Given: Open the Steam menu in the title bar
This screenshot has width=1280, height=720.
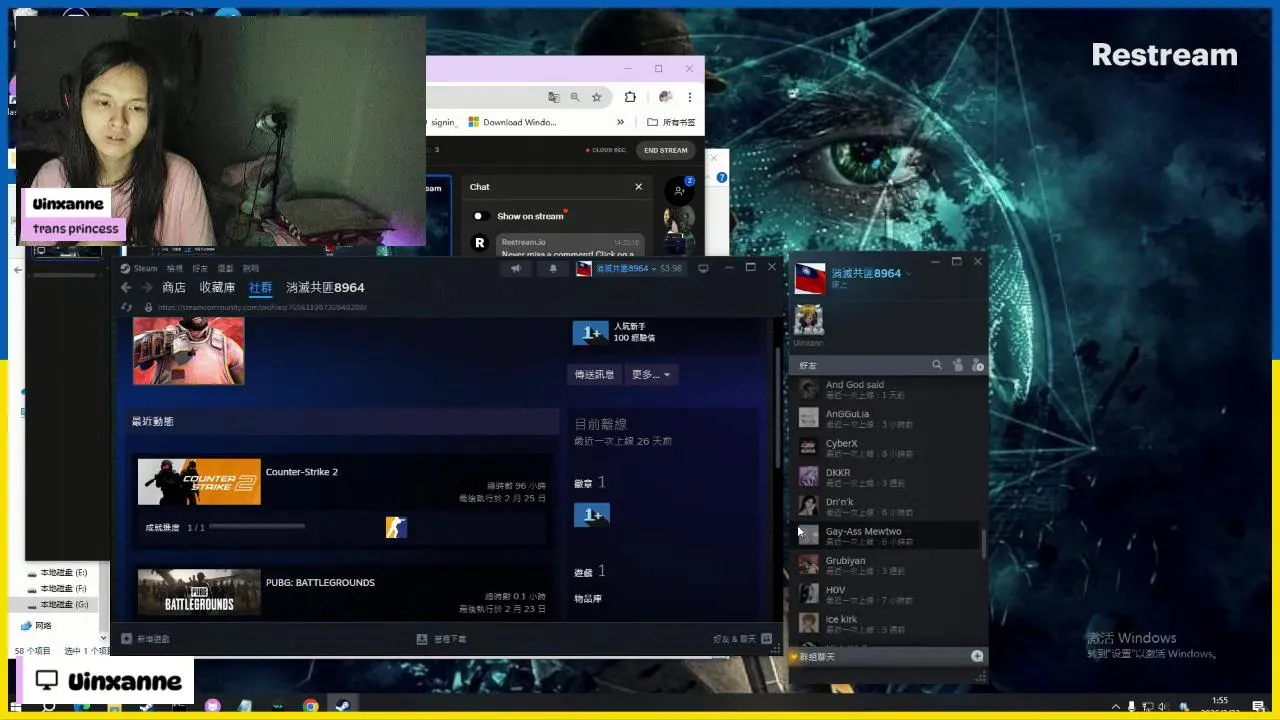Looking at the screenshot, I should tap(140, 268).
